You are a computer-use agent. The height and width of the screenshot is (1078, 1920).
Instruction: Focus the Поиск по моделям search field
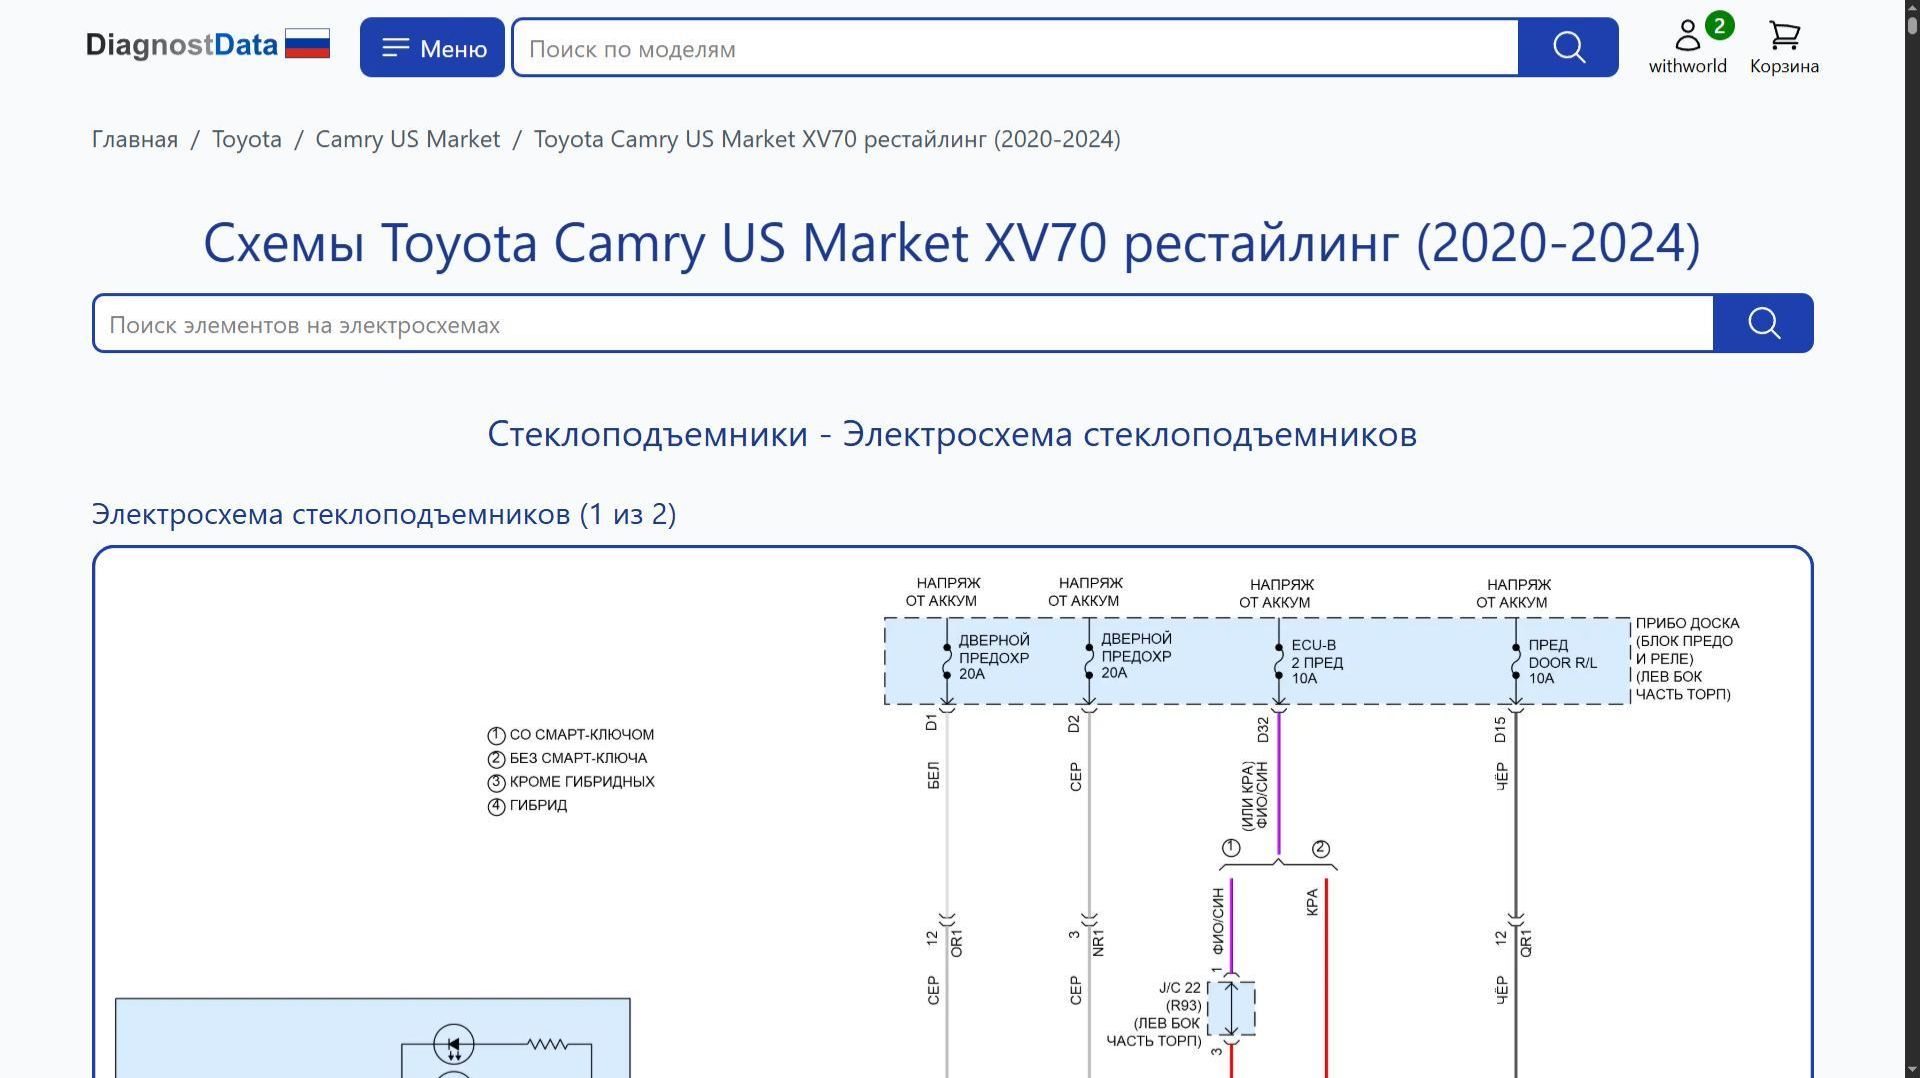[x=1015, y=48]
